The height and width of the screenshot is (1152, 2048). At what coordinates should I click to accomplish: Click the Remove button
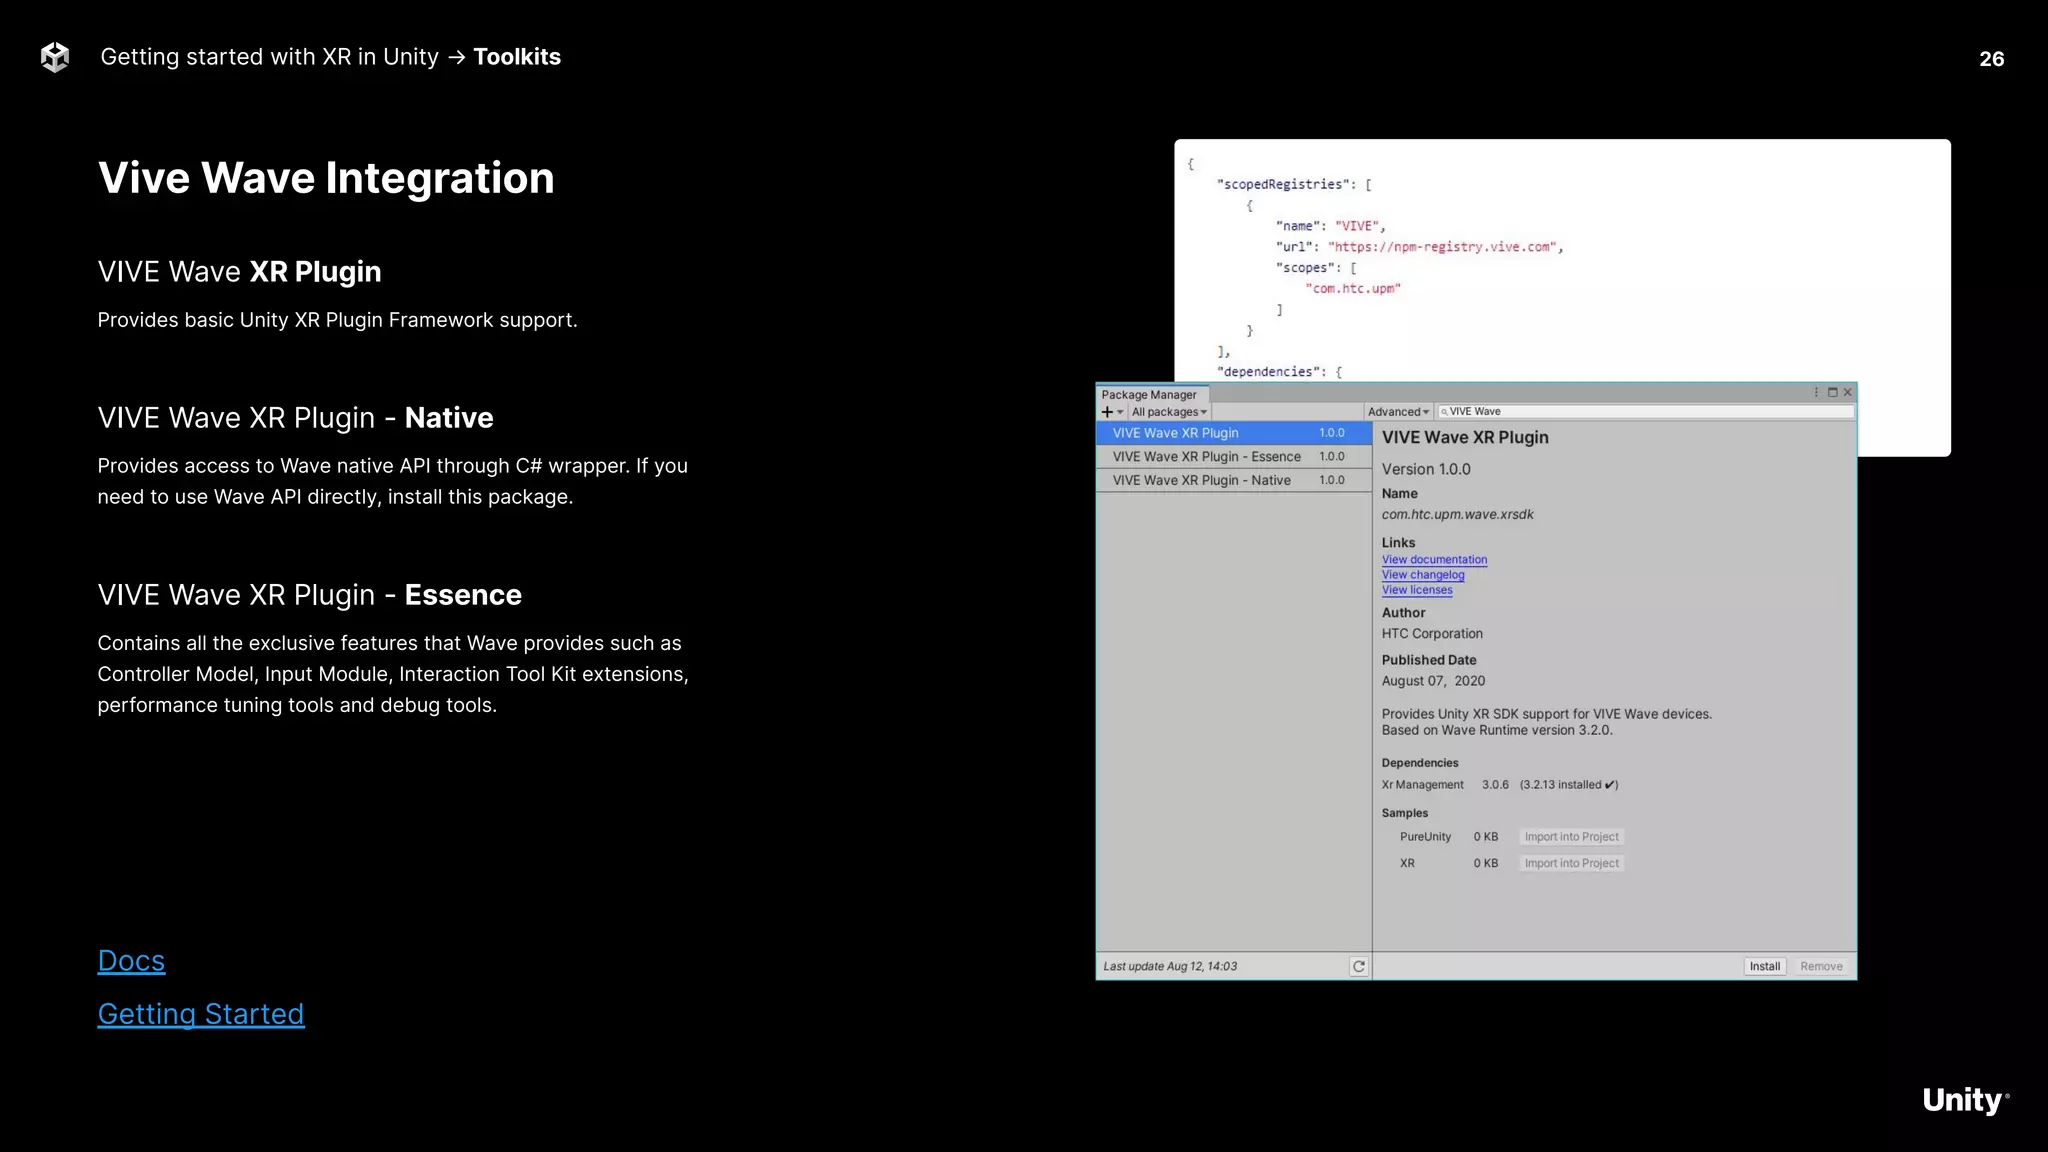click(1821, 966)
